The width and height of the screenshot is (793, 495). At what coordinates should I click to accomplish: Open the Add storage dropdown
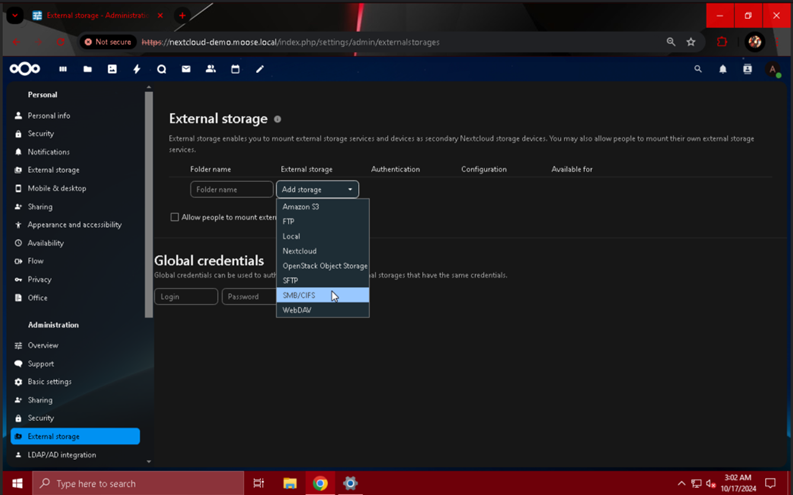pos(317,190)
